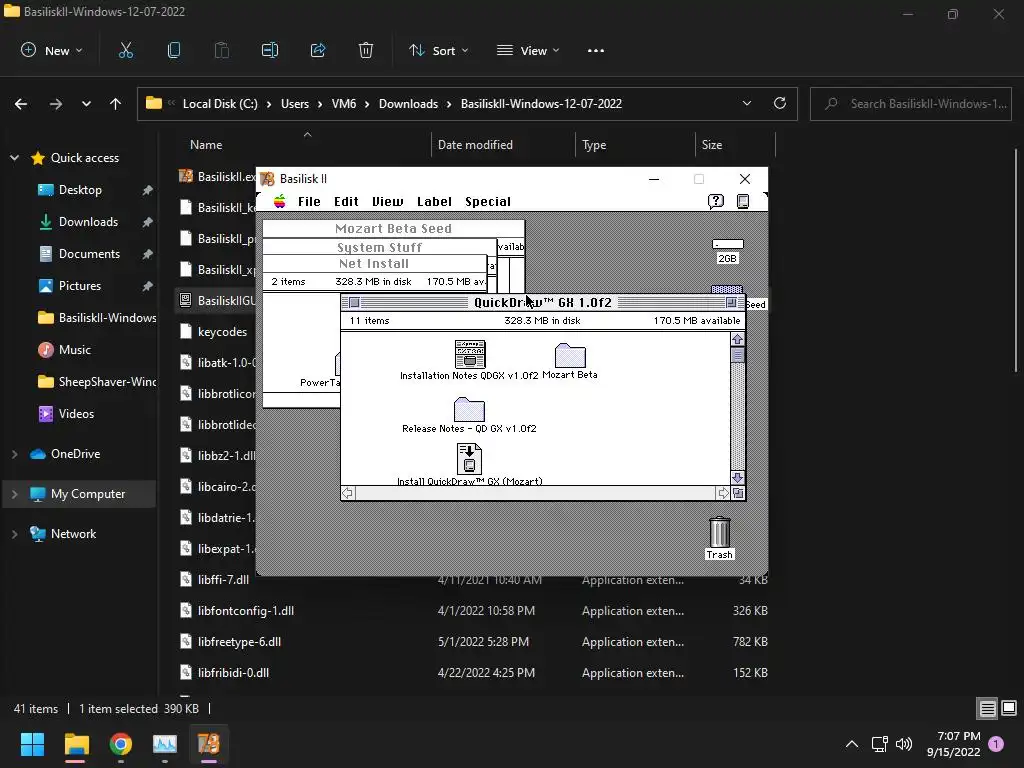Viewport: 1024px width, 768px height.
Task: Expand Network in navigation pane
Action: pos(14,534)
